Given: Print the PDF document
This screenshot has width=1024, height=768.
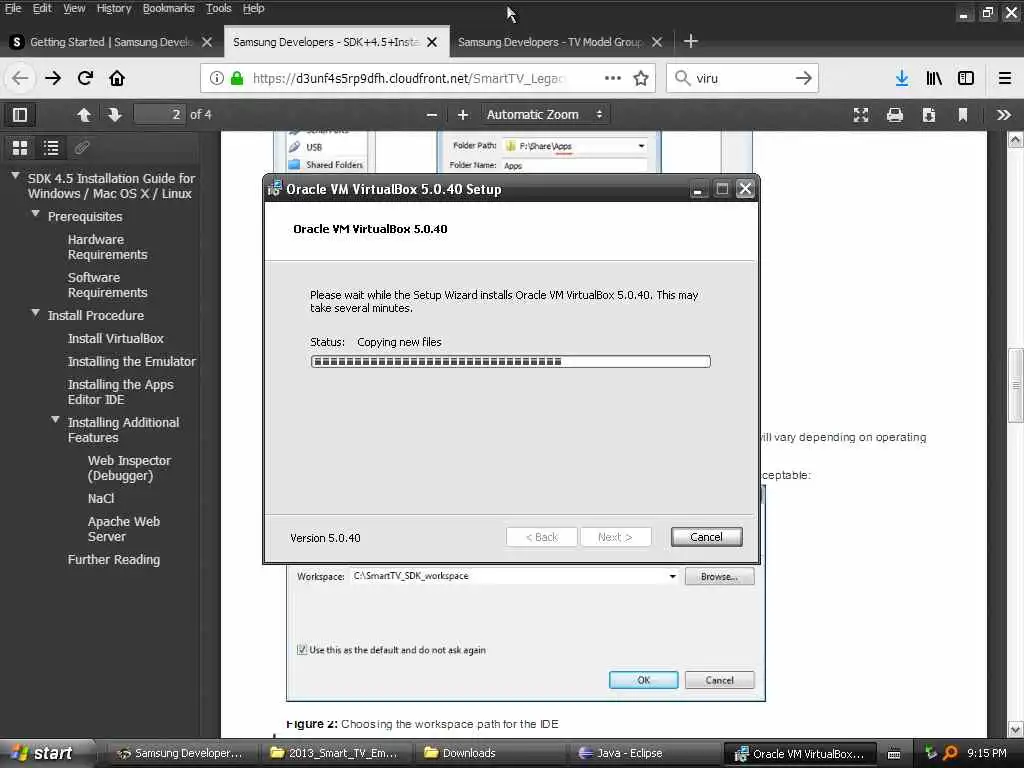Looking at the screenshot, I should tap(895, 115).
